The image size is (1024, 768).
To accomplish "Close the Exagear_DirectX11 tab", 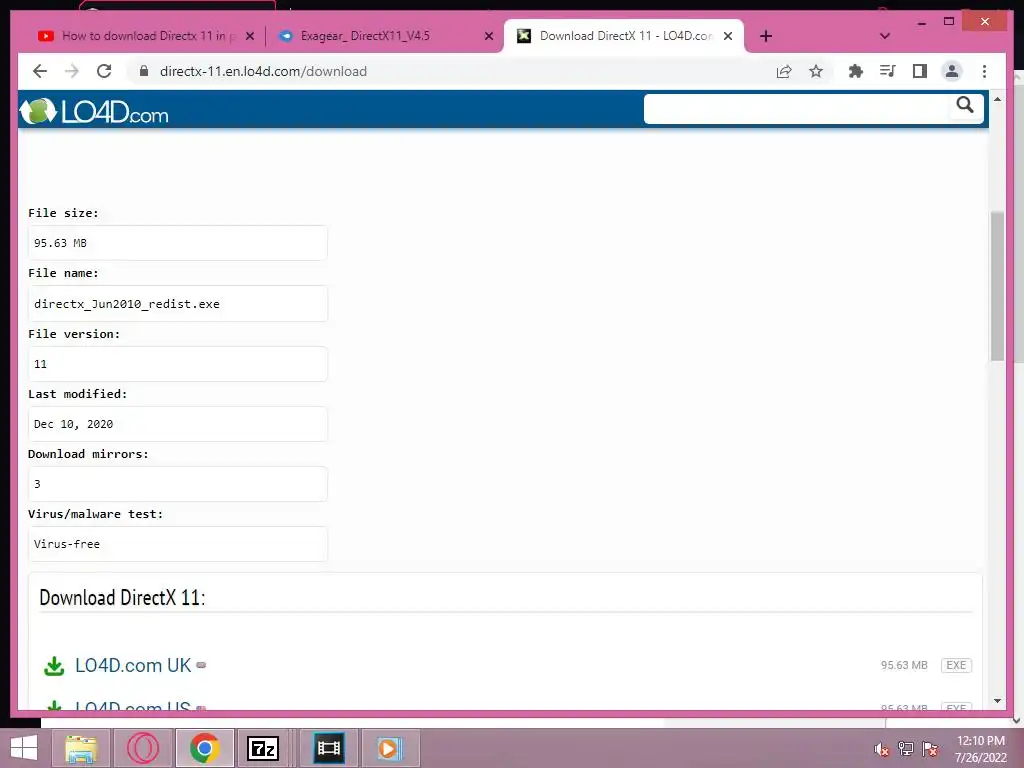I will [488, 37].
